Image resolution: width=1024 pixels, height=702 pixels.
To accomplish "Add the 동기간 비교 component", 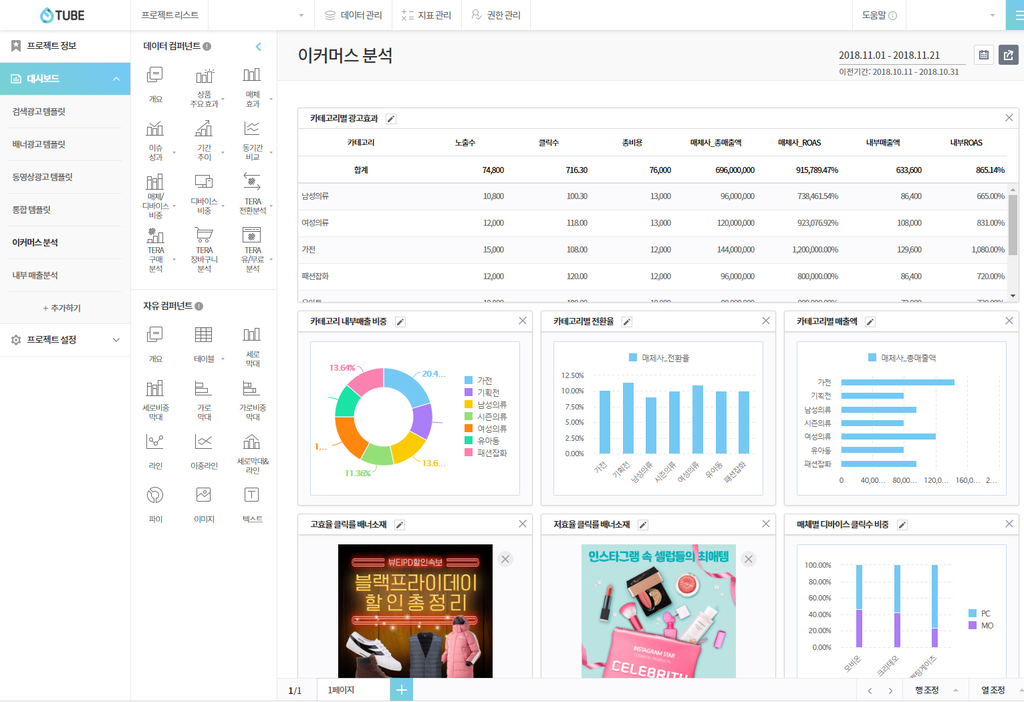I will pos(252,140).
